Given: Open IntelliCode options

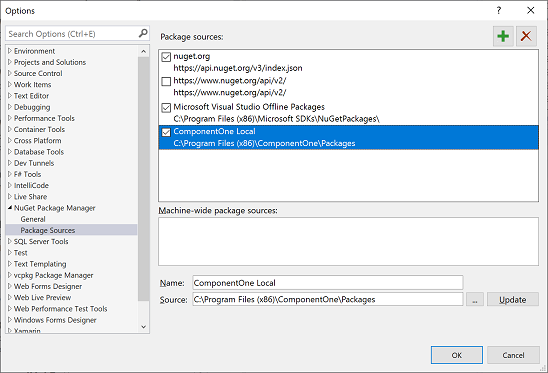Looking at the screenshot, I should [31, 185].
